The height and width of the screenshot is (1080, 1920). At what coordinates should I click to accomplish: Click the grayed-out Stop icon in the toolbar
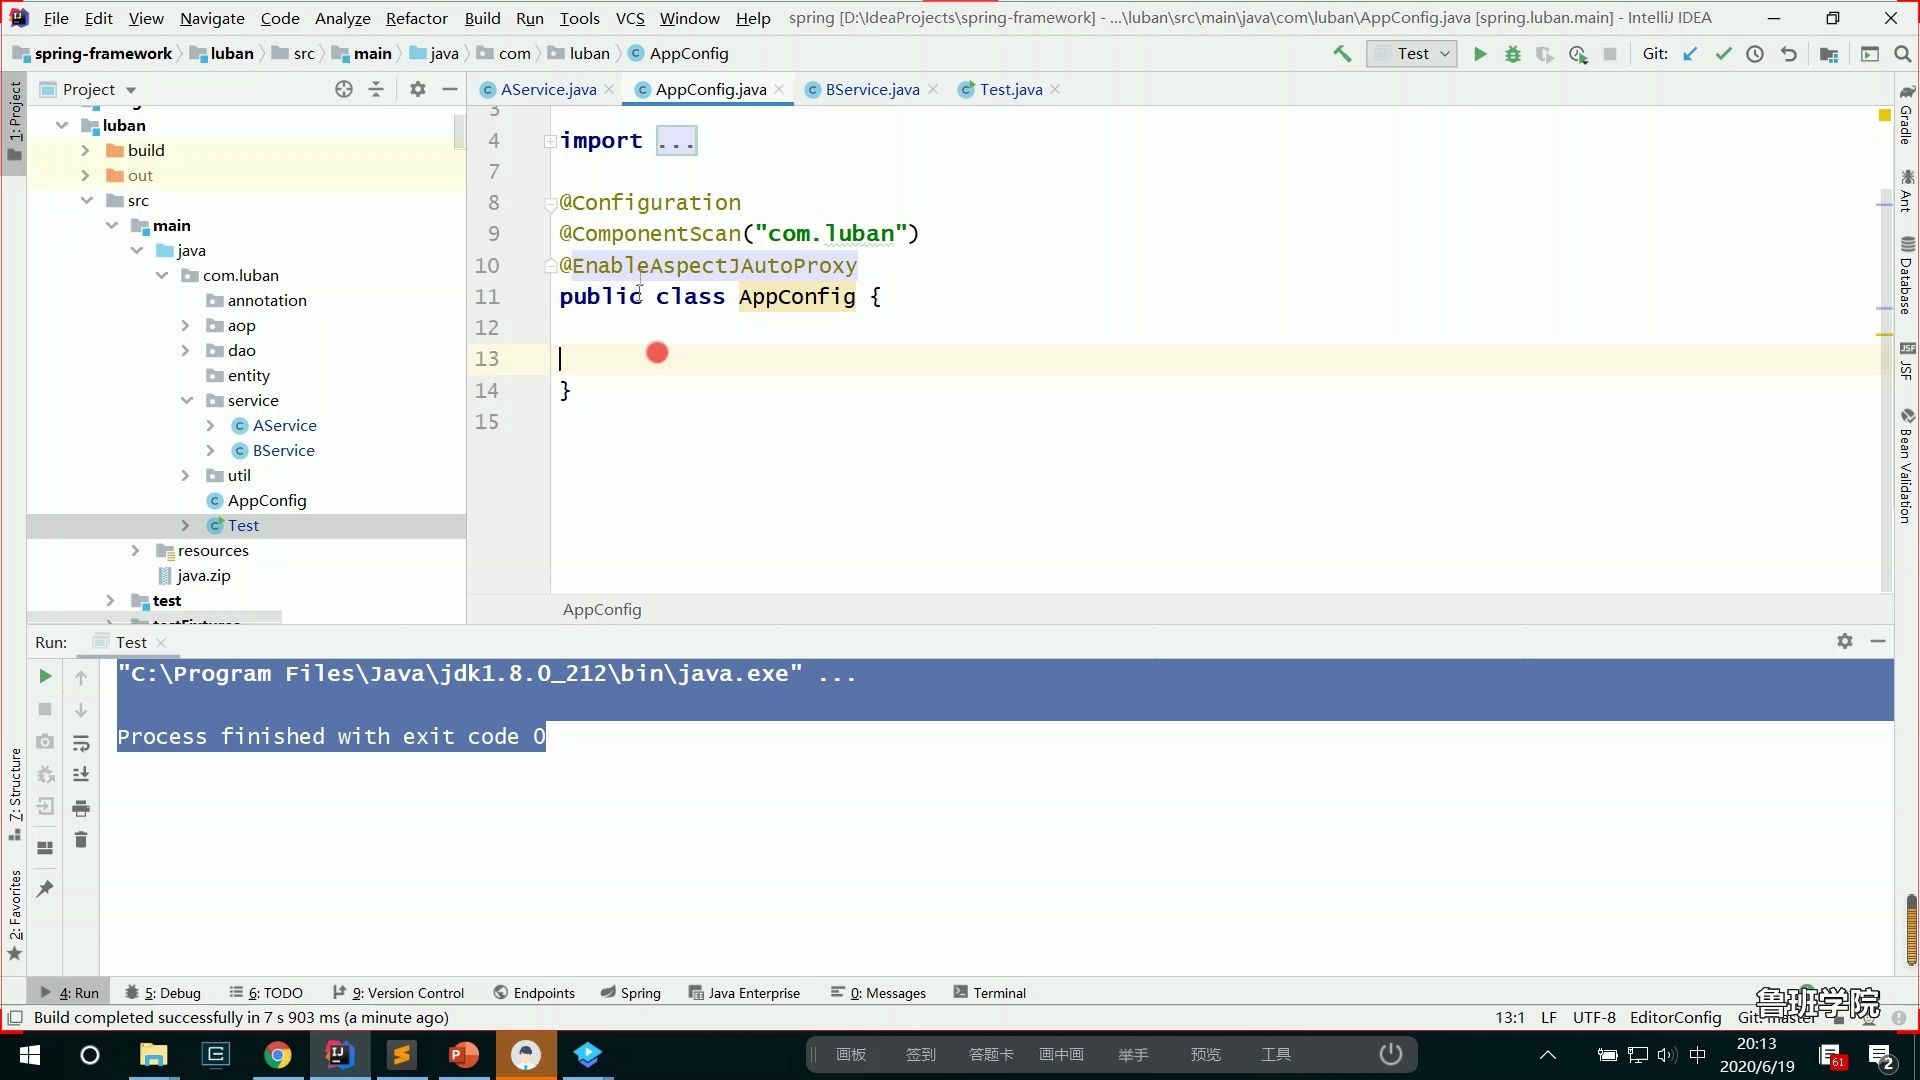click(x=1610, y=54)
